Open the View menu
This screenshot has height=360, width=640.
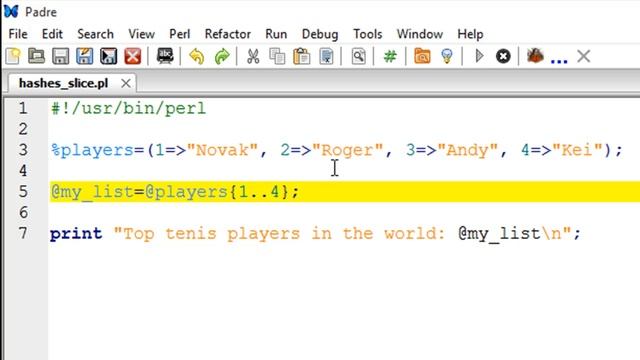click(141, 34)
